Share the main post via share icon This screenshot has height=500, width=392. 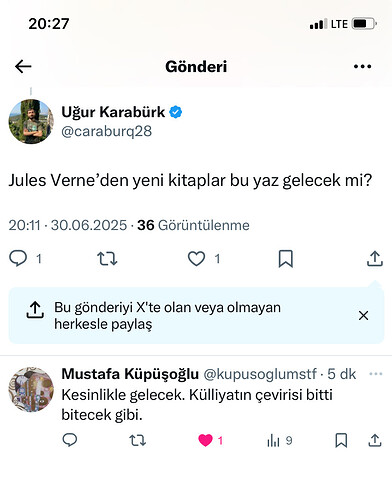(375, 259)
